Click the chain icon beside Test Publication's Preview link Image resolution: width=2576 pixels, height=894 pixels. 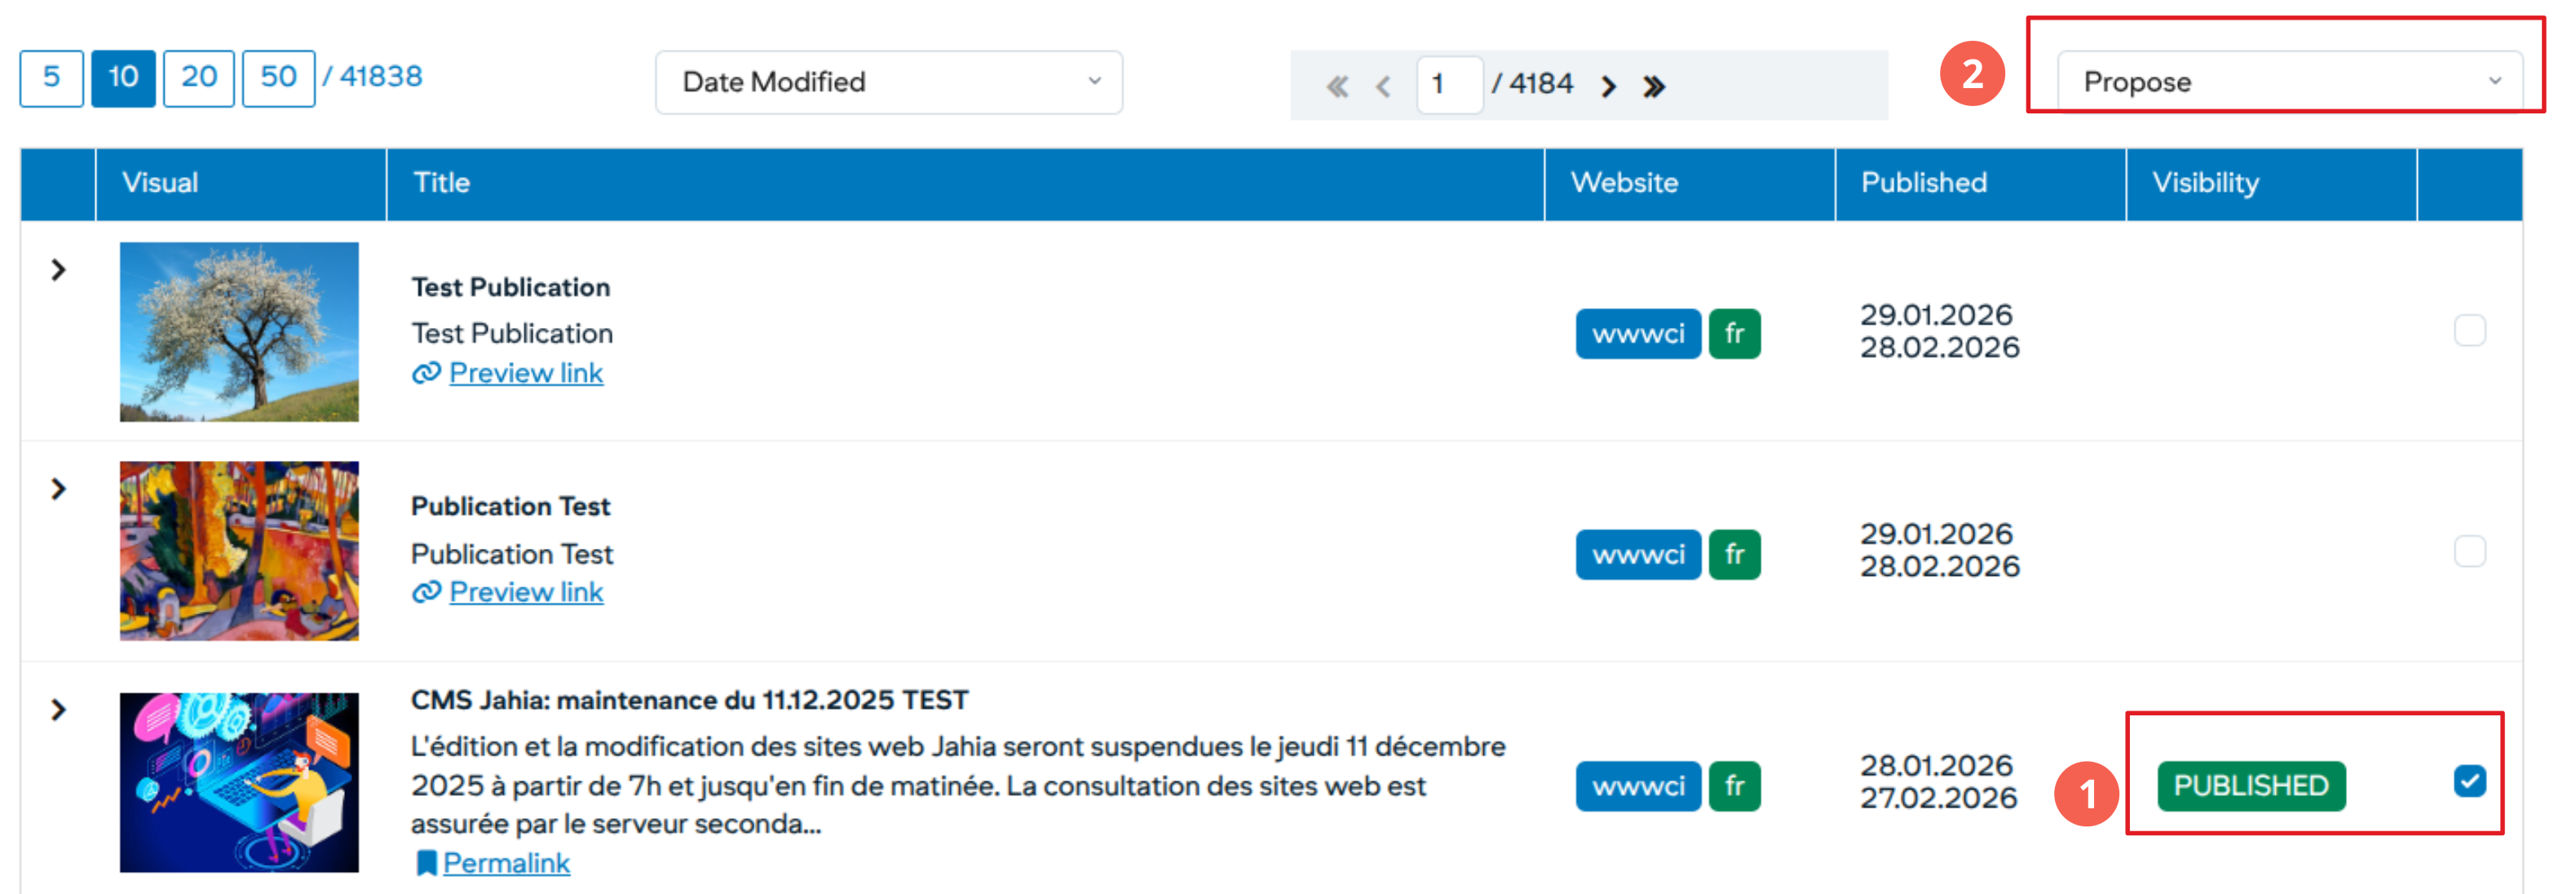[426, 373]
